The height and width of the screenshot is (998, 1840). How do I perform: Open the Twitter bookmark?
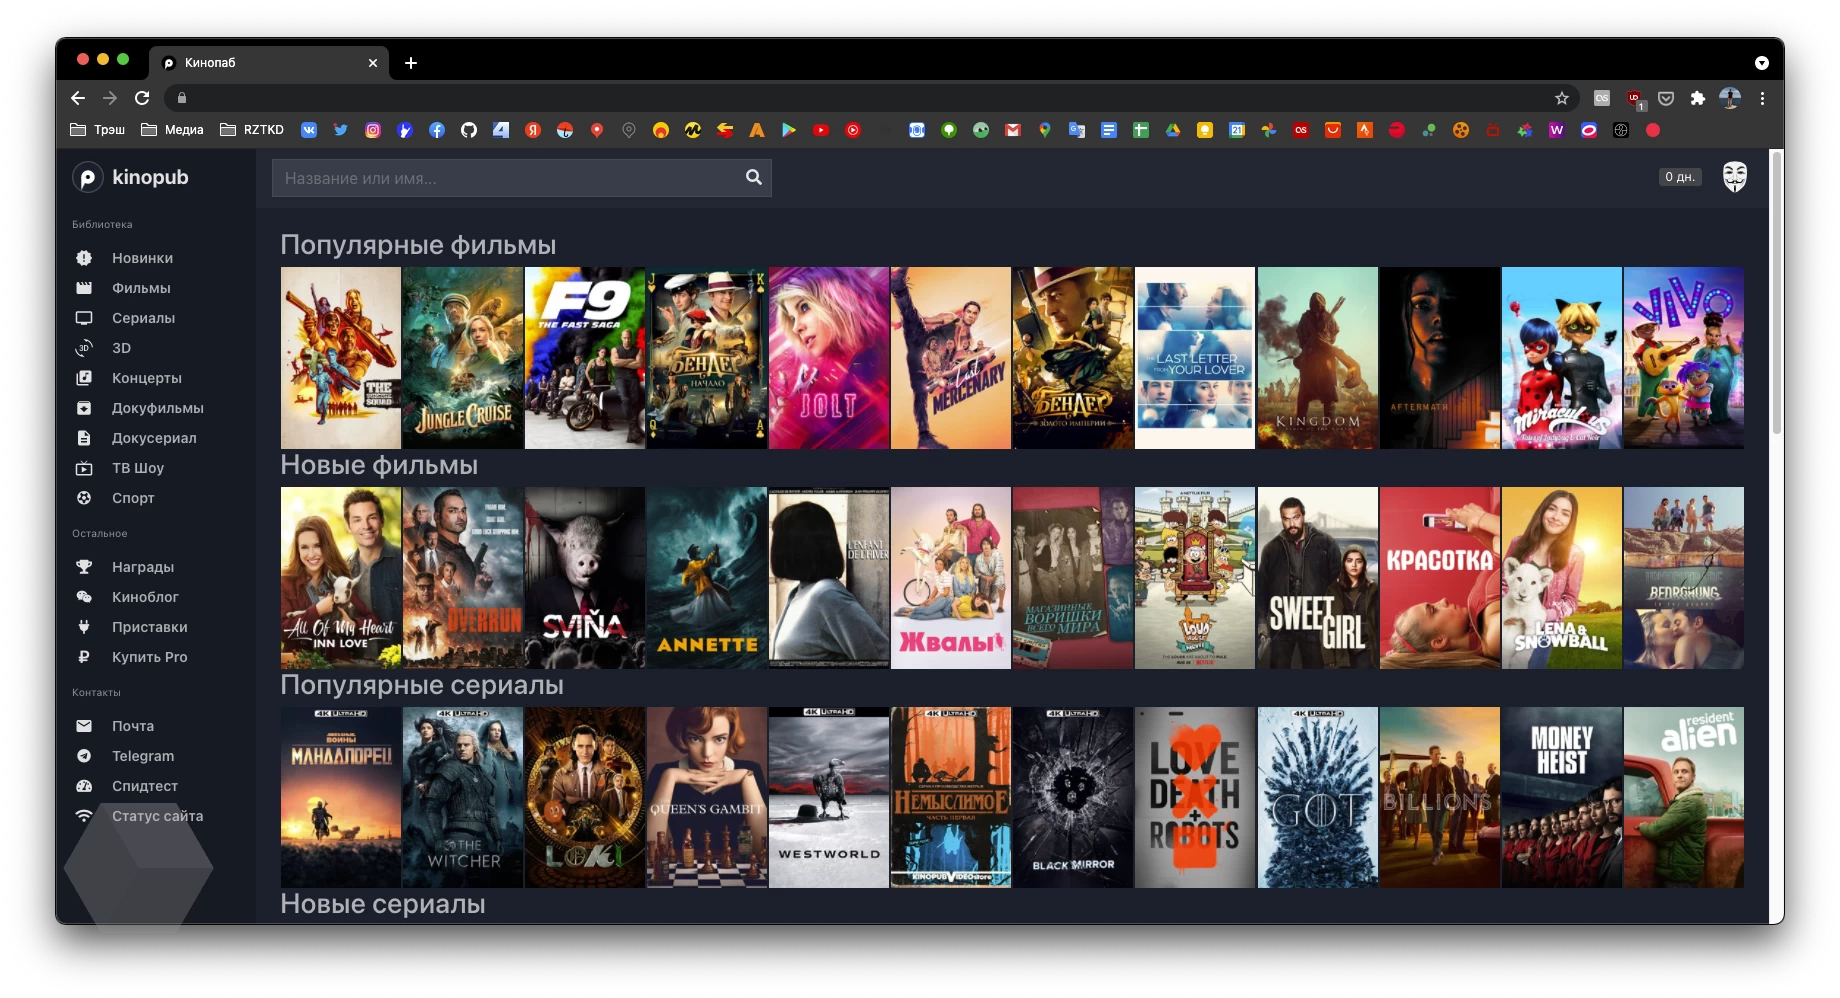coord(341,130)
